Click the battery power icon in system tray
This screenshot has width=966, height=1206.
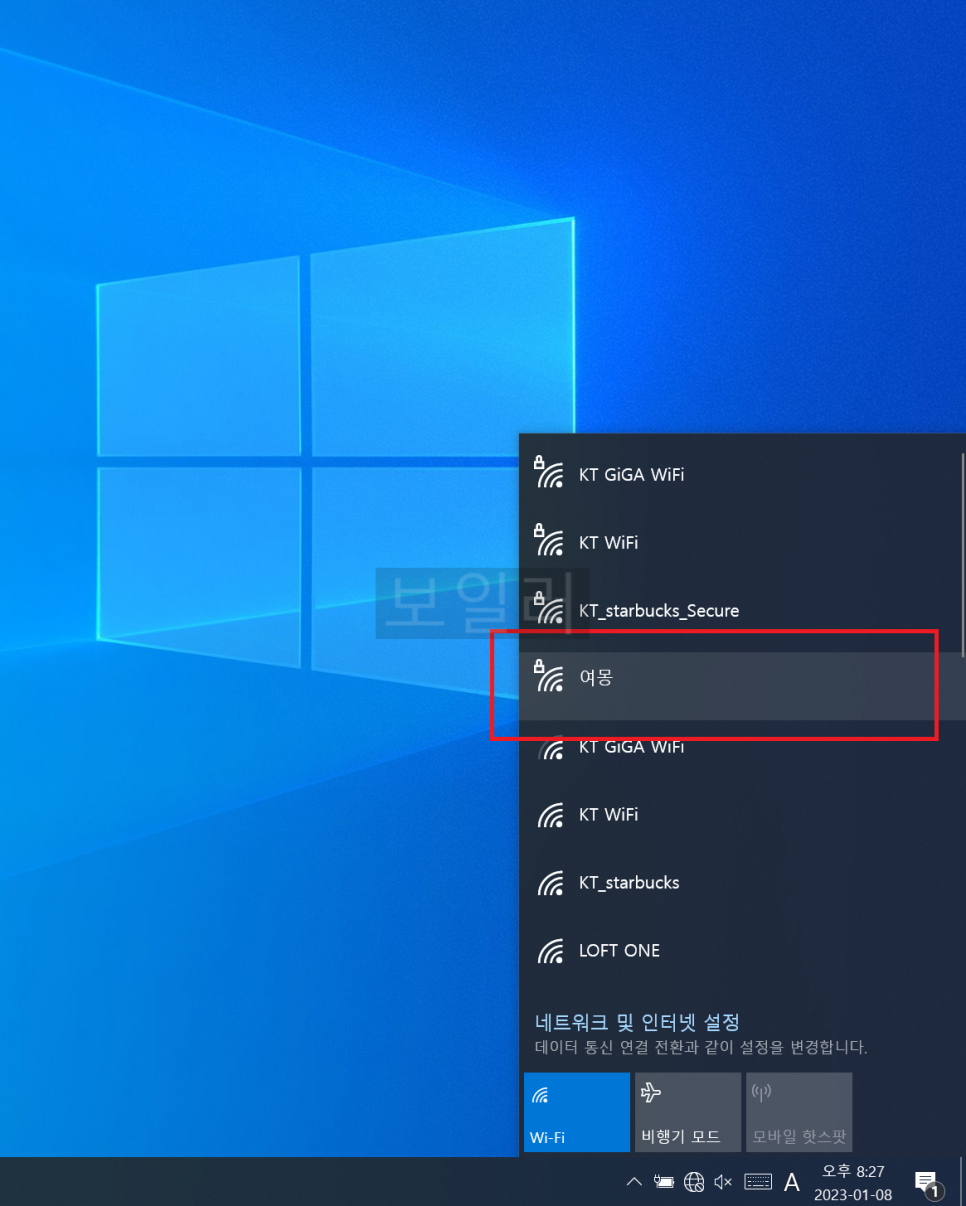point(663,1183)
